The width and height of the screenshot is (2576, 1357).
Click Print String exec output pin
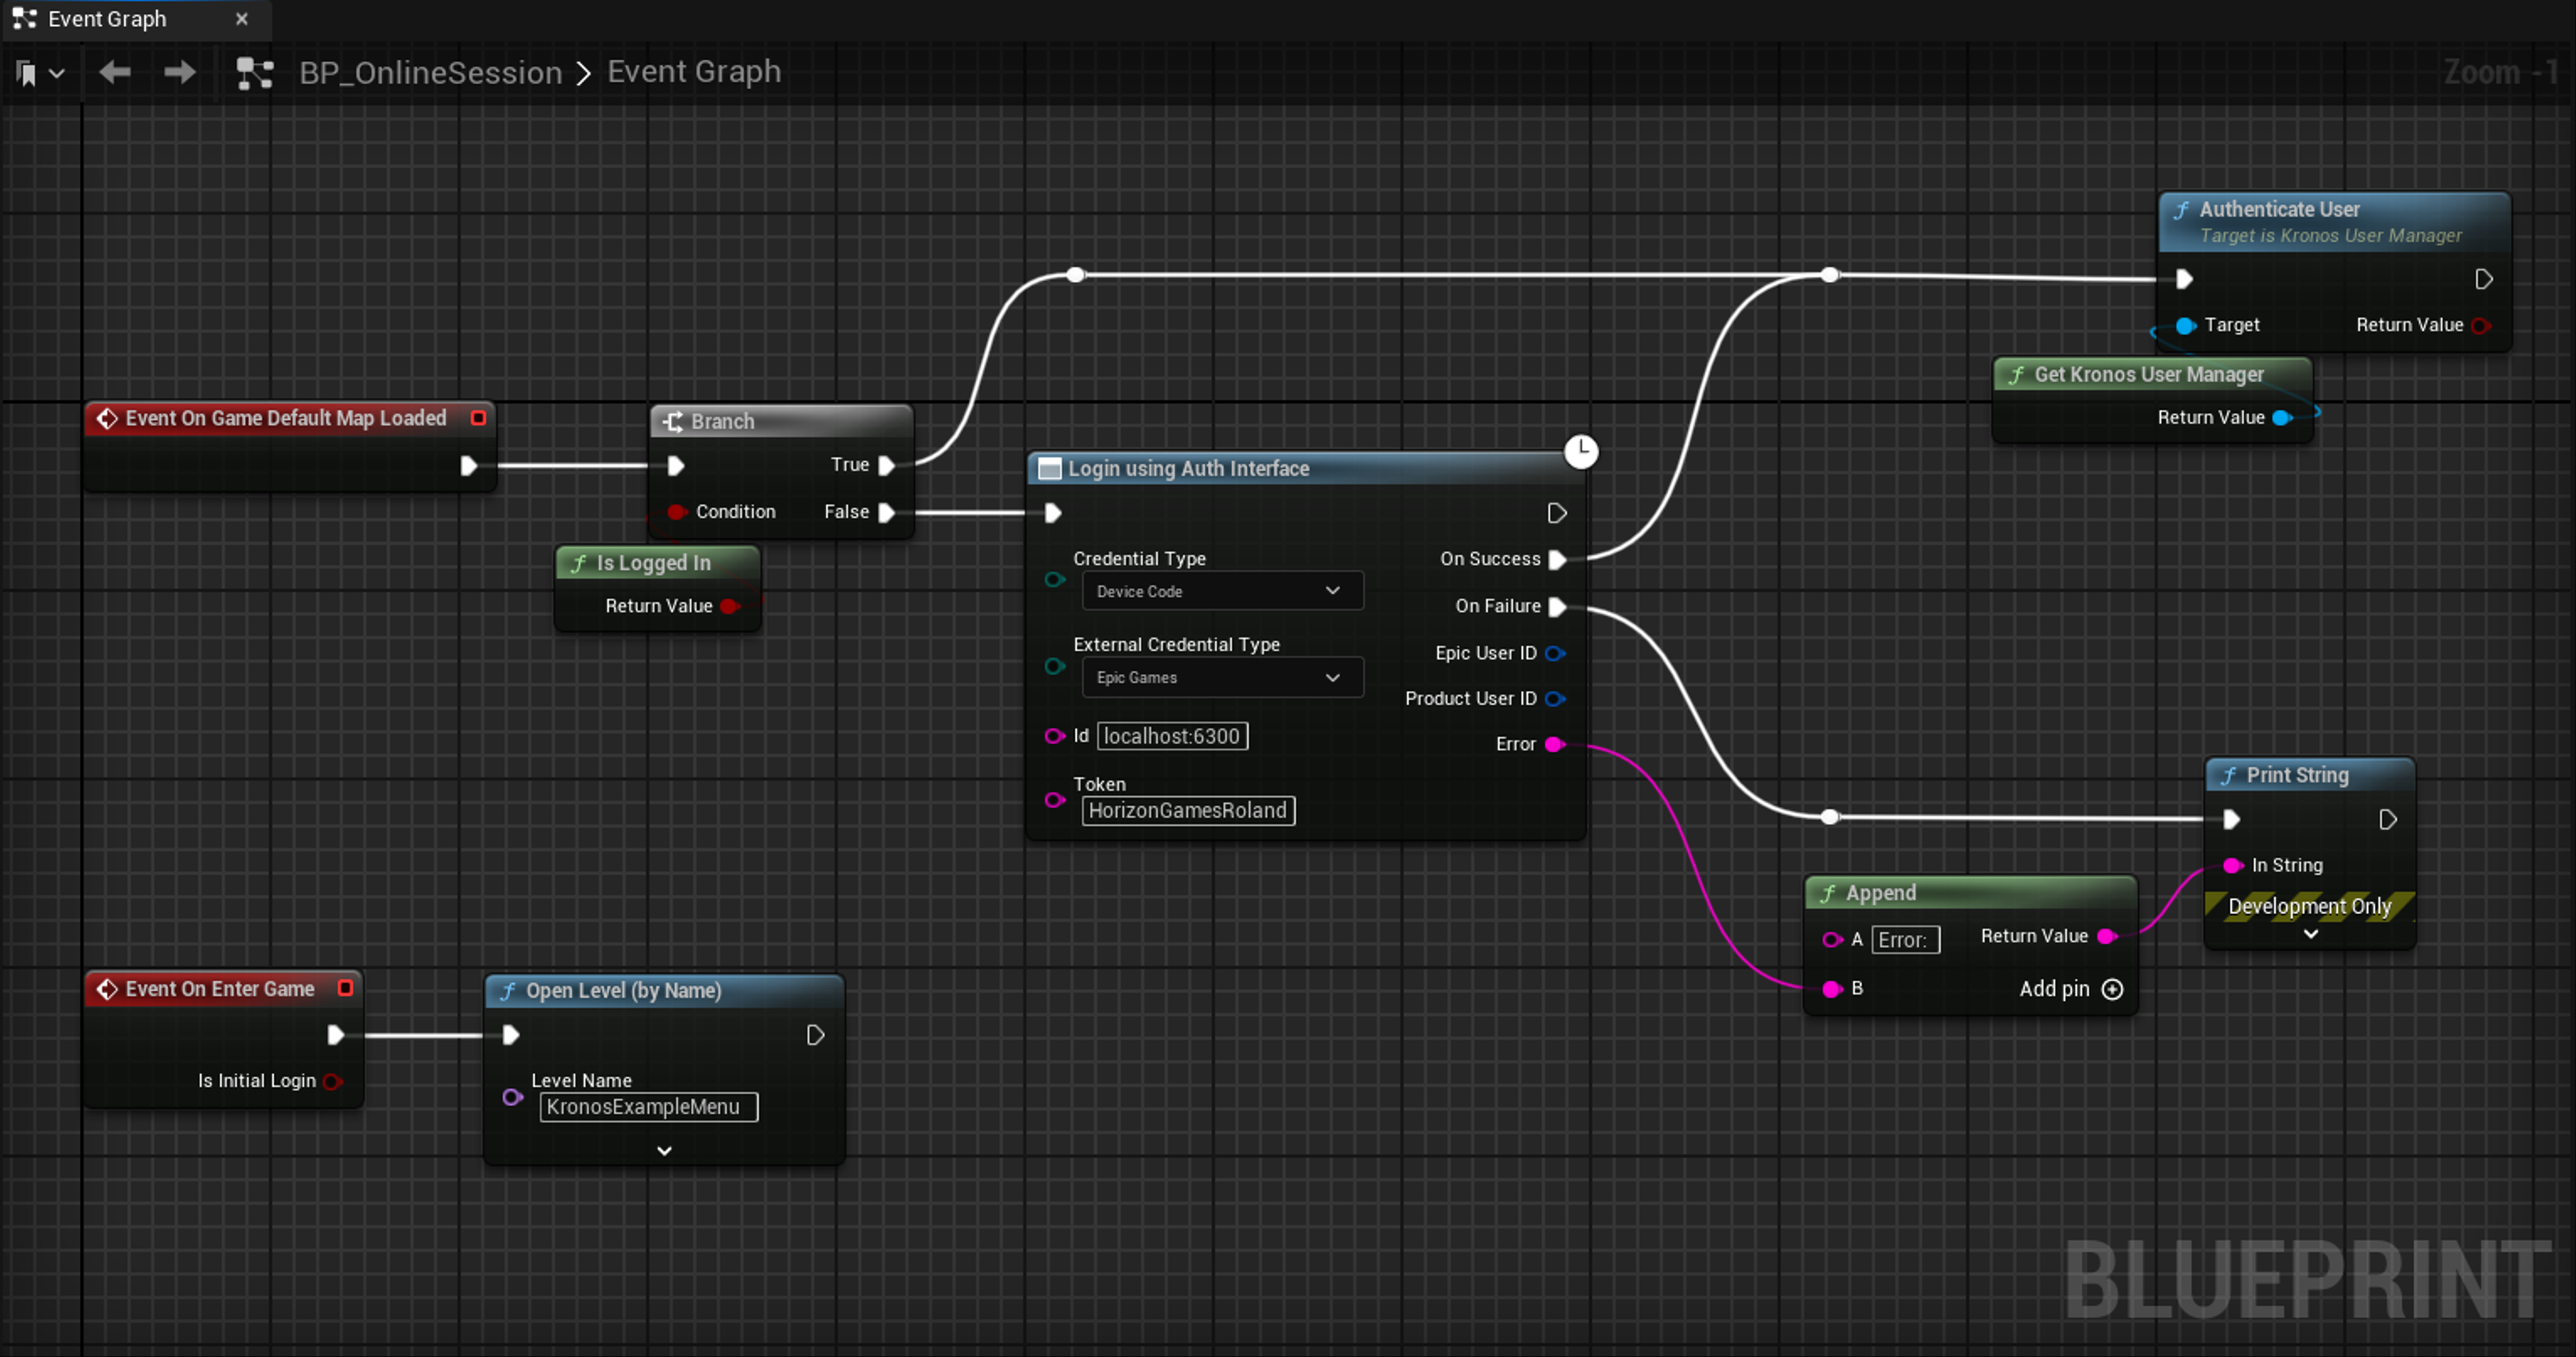point(2388,820)
